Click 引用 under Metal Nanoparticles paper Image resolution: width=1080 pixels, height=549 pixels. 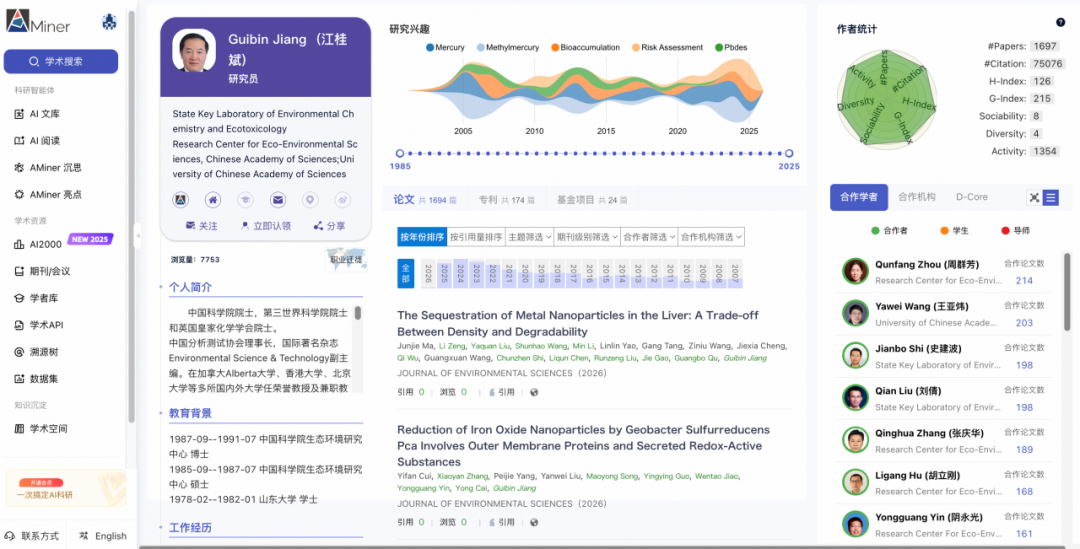tap(502, 392)
